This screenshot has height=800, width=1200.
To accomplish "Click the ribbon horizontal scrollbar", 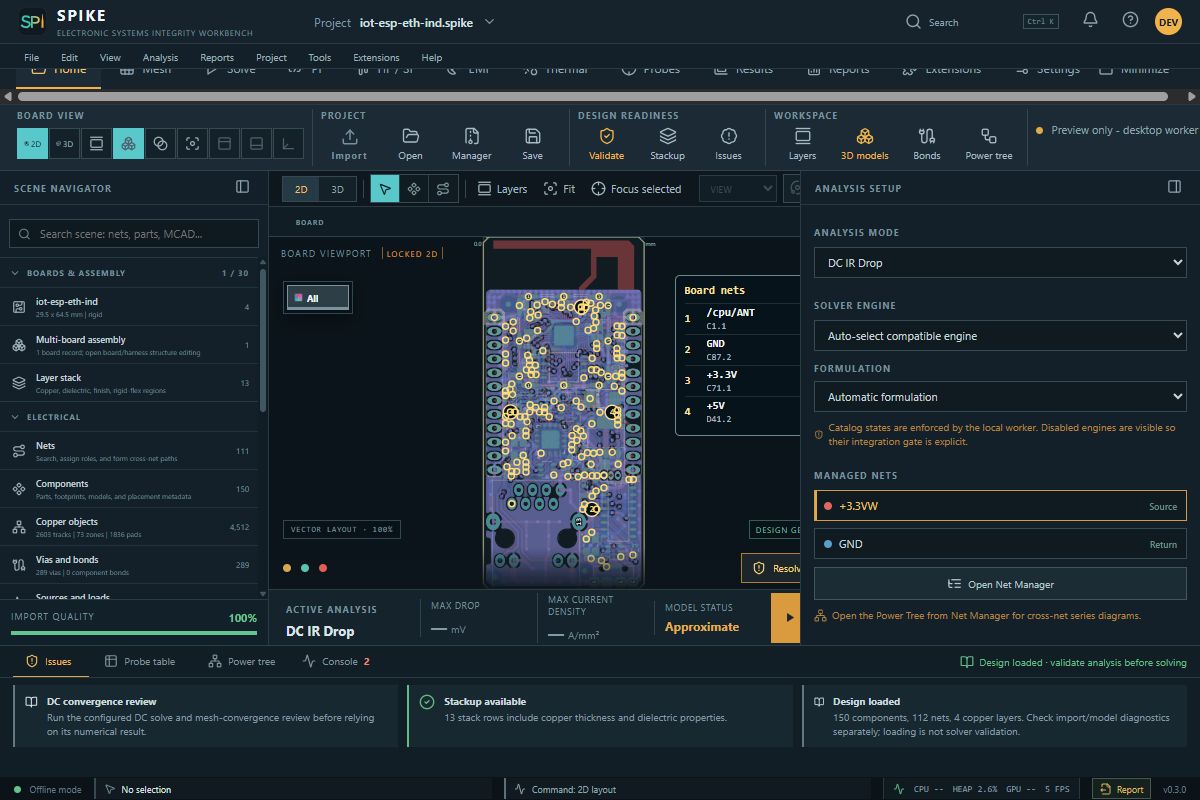I will [x=593, y=97].
